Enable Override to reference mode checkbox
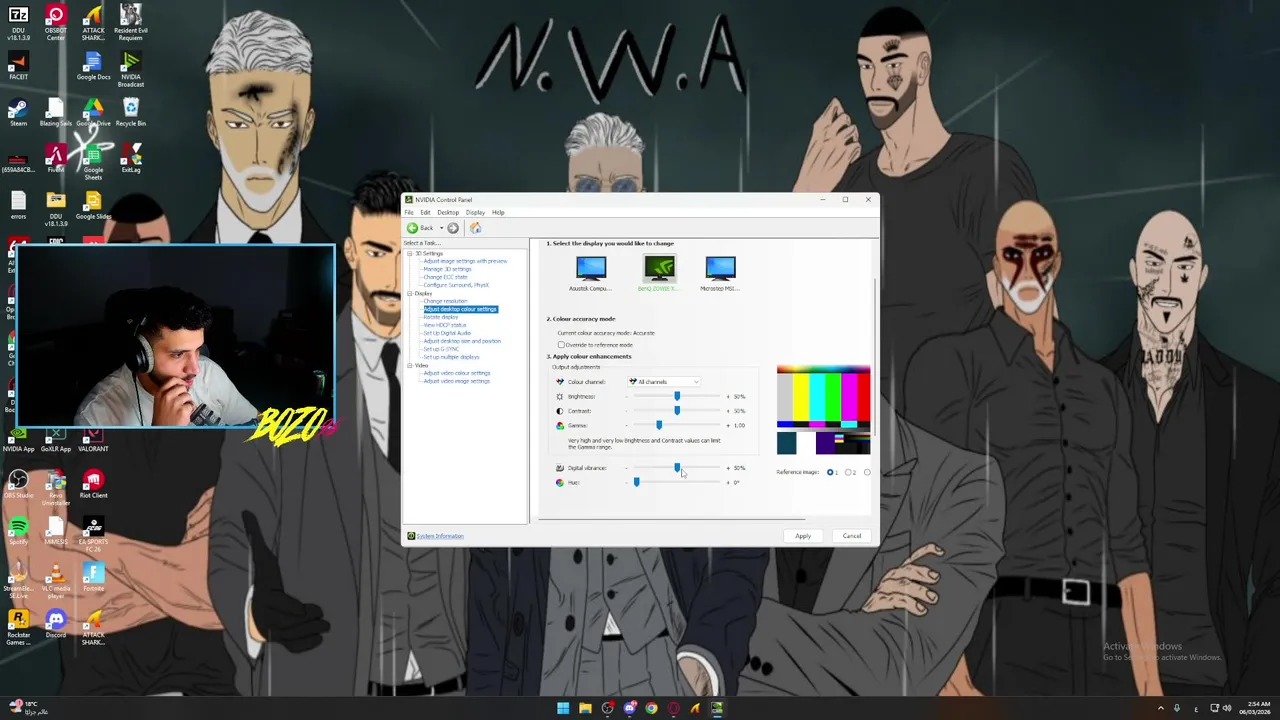Viewport: 1280px width, 720px height. tap(561, 345)
